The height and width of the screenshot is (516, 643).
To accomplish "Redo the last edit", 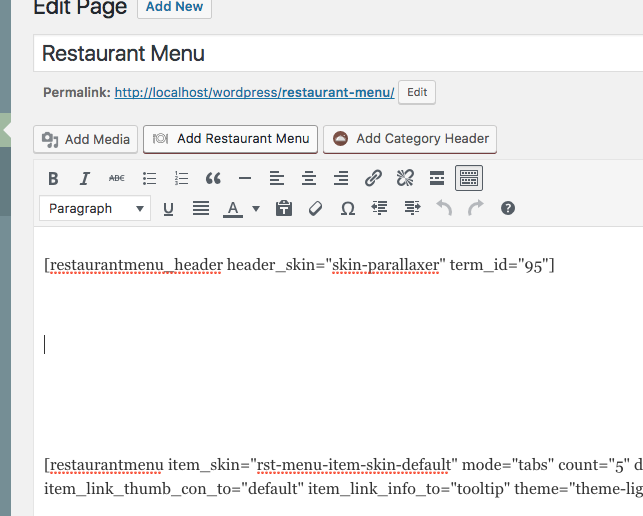I will pos(476,209).
